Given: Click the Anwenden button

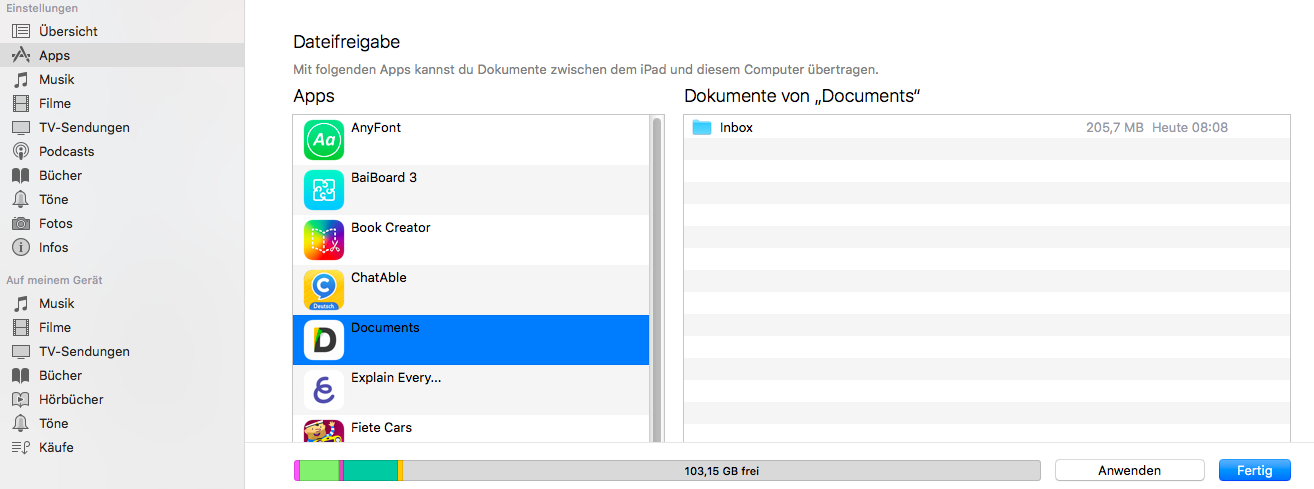Looking at the screenshot, I should click(1129, 470).
